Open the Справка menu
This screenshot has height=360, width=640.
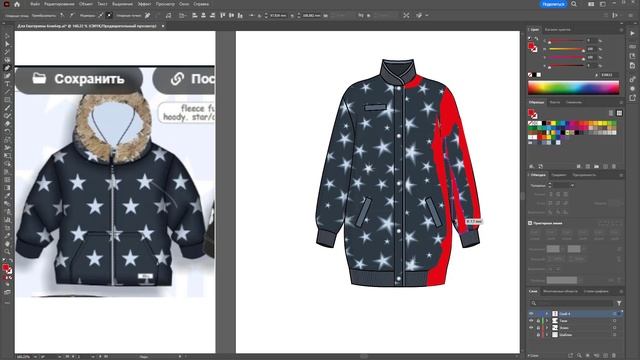(x=201, y=4)
